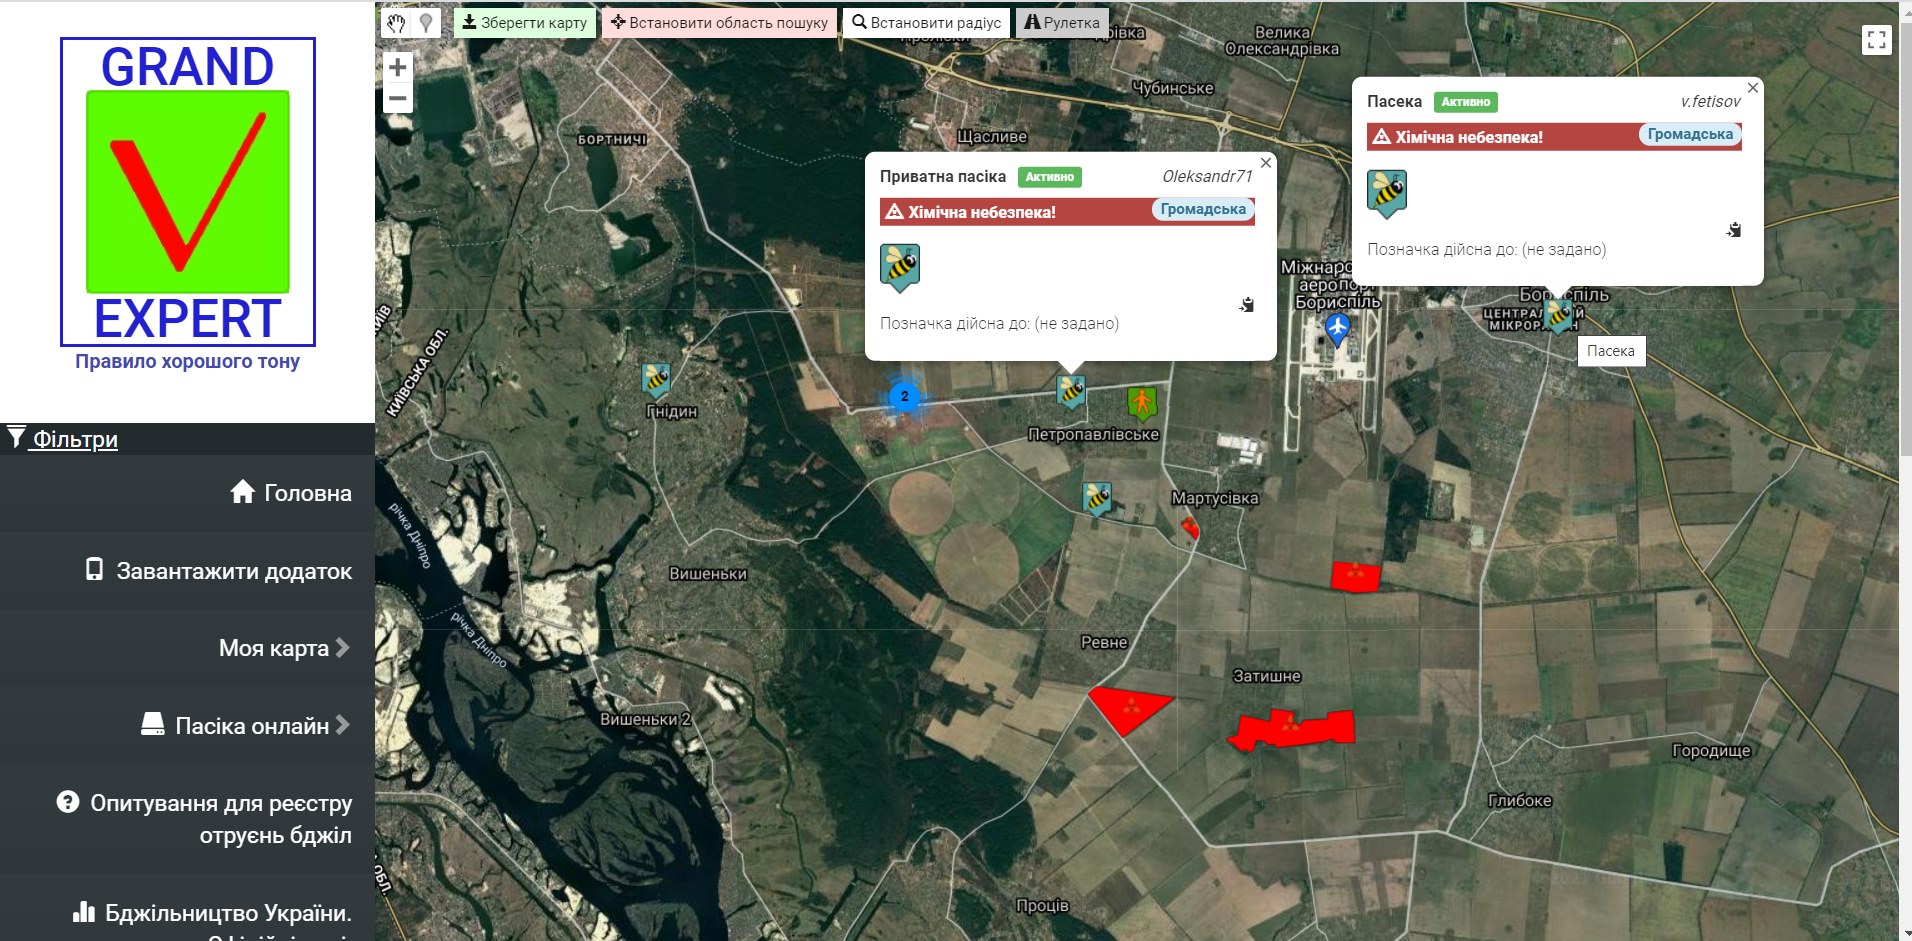Click the bee marker near Гнідин
The image size is (1912, 941).
[656, 380]
